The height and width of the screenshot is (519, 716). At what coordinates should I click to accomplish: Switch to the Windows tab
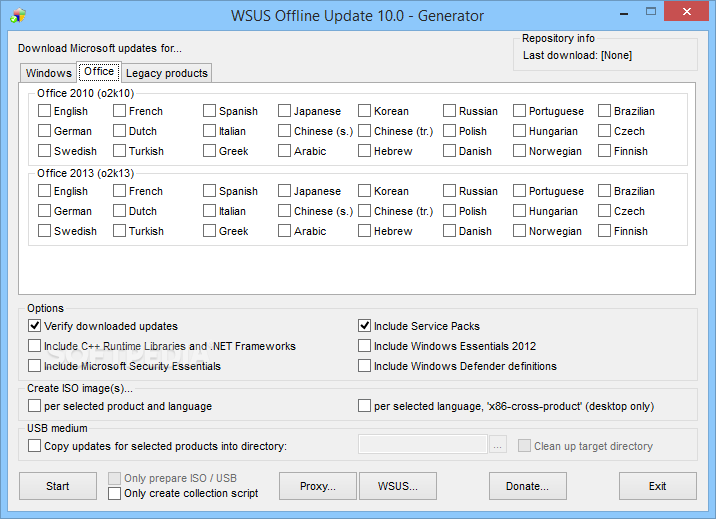(49, 73)
